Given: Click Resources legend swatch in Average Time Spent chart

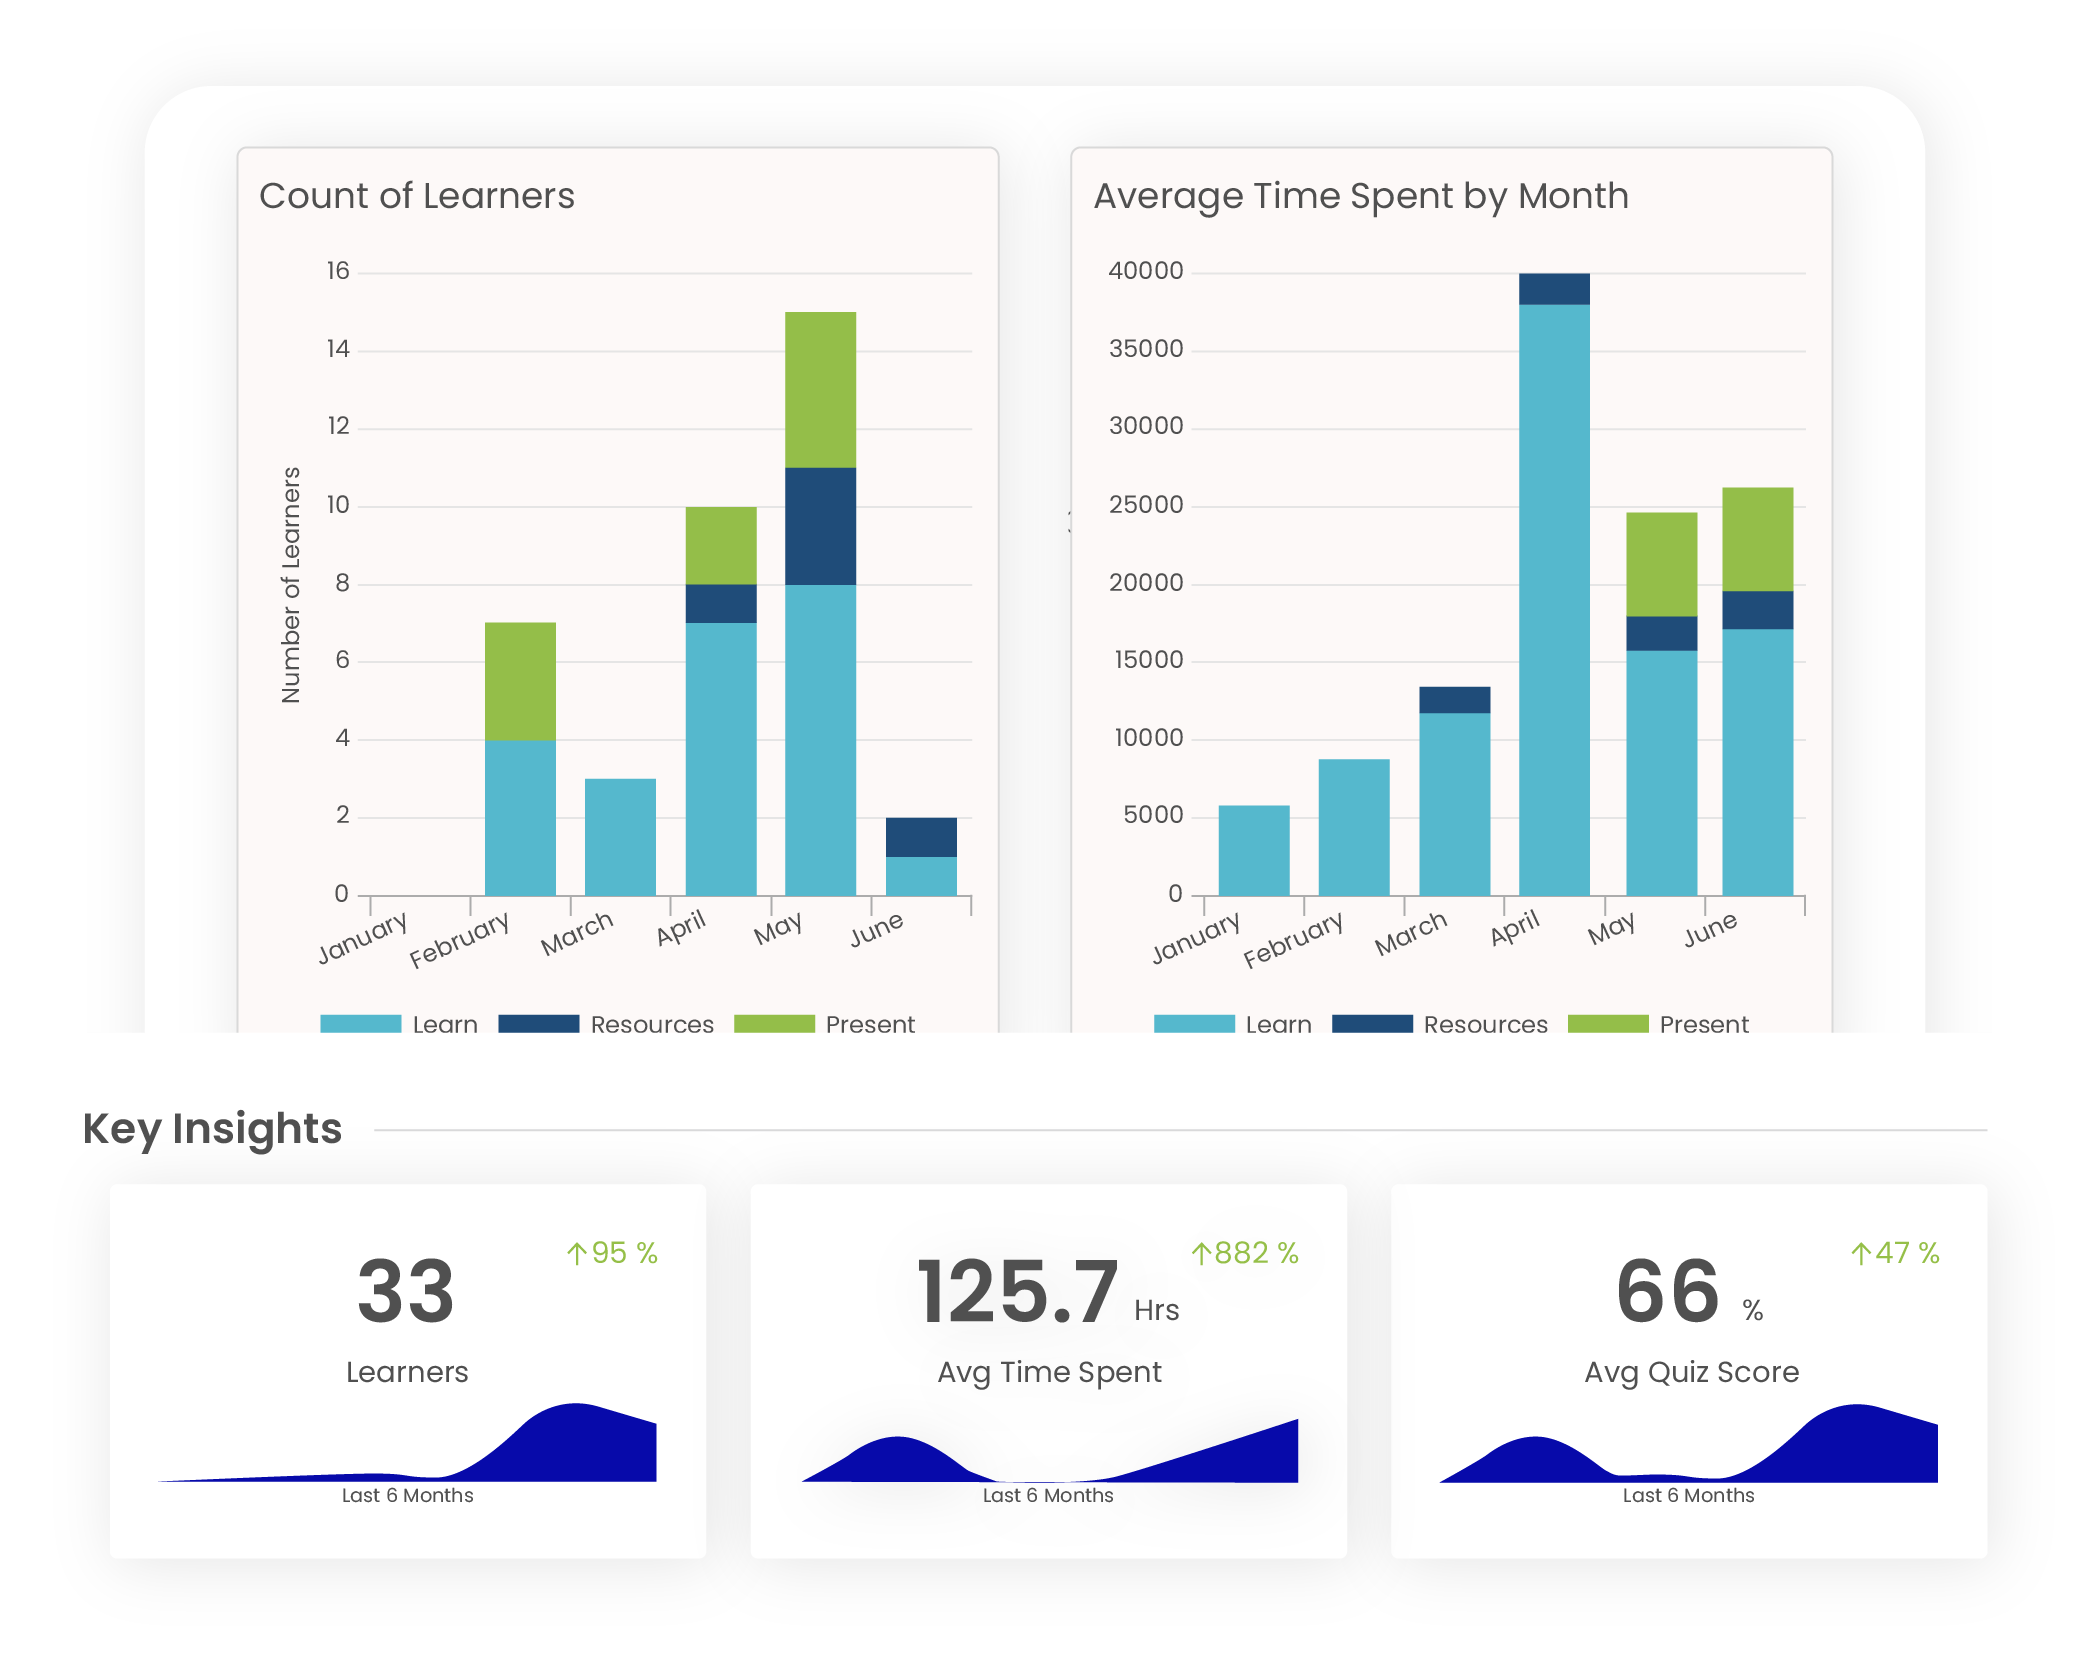Looking at the screenshot, I should [1372, 1023].
